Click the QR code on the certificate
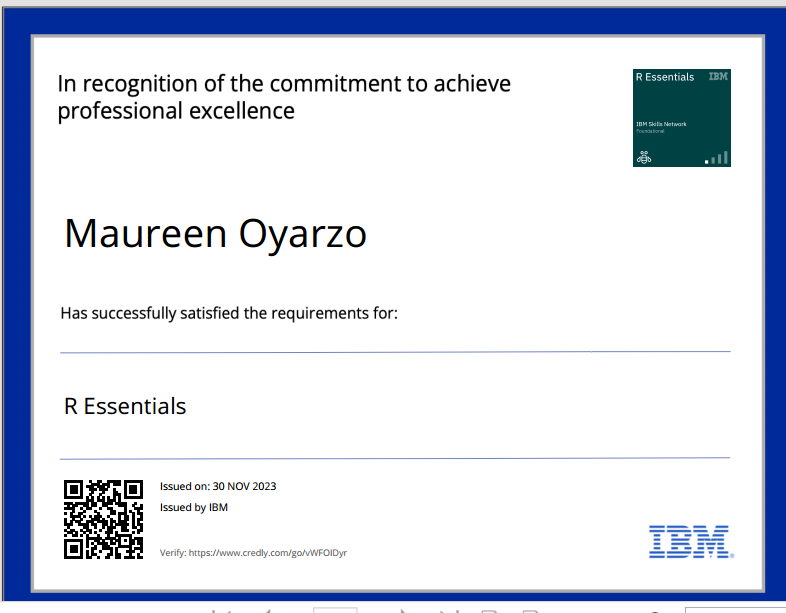The width and height of the screenshot is (786, 613). pyautogui.click(x=103, y=519)
